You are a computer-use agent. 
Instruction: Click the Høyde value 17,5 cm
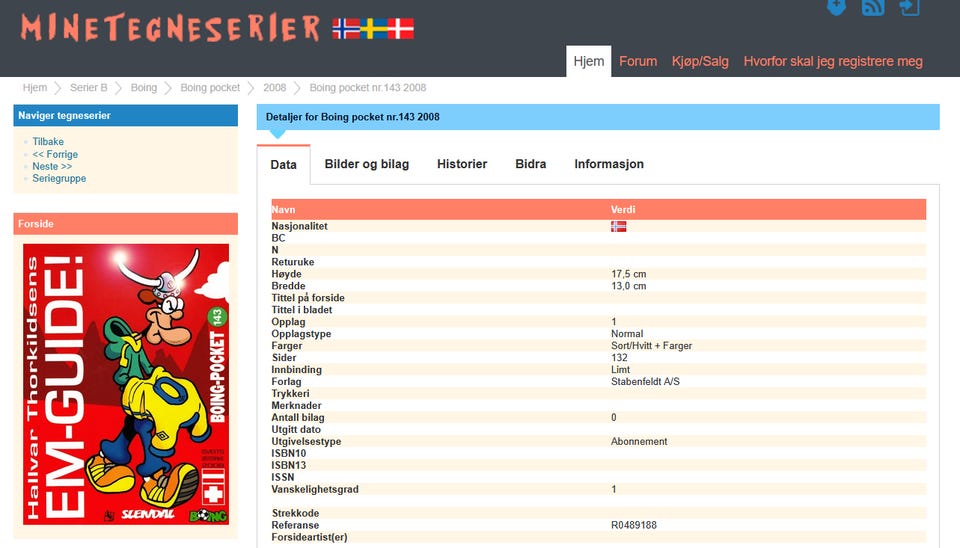tap(629, 274)
